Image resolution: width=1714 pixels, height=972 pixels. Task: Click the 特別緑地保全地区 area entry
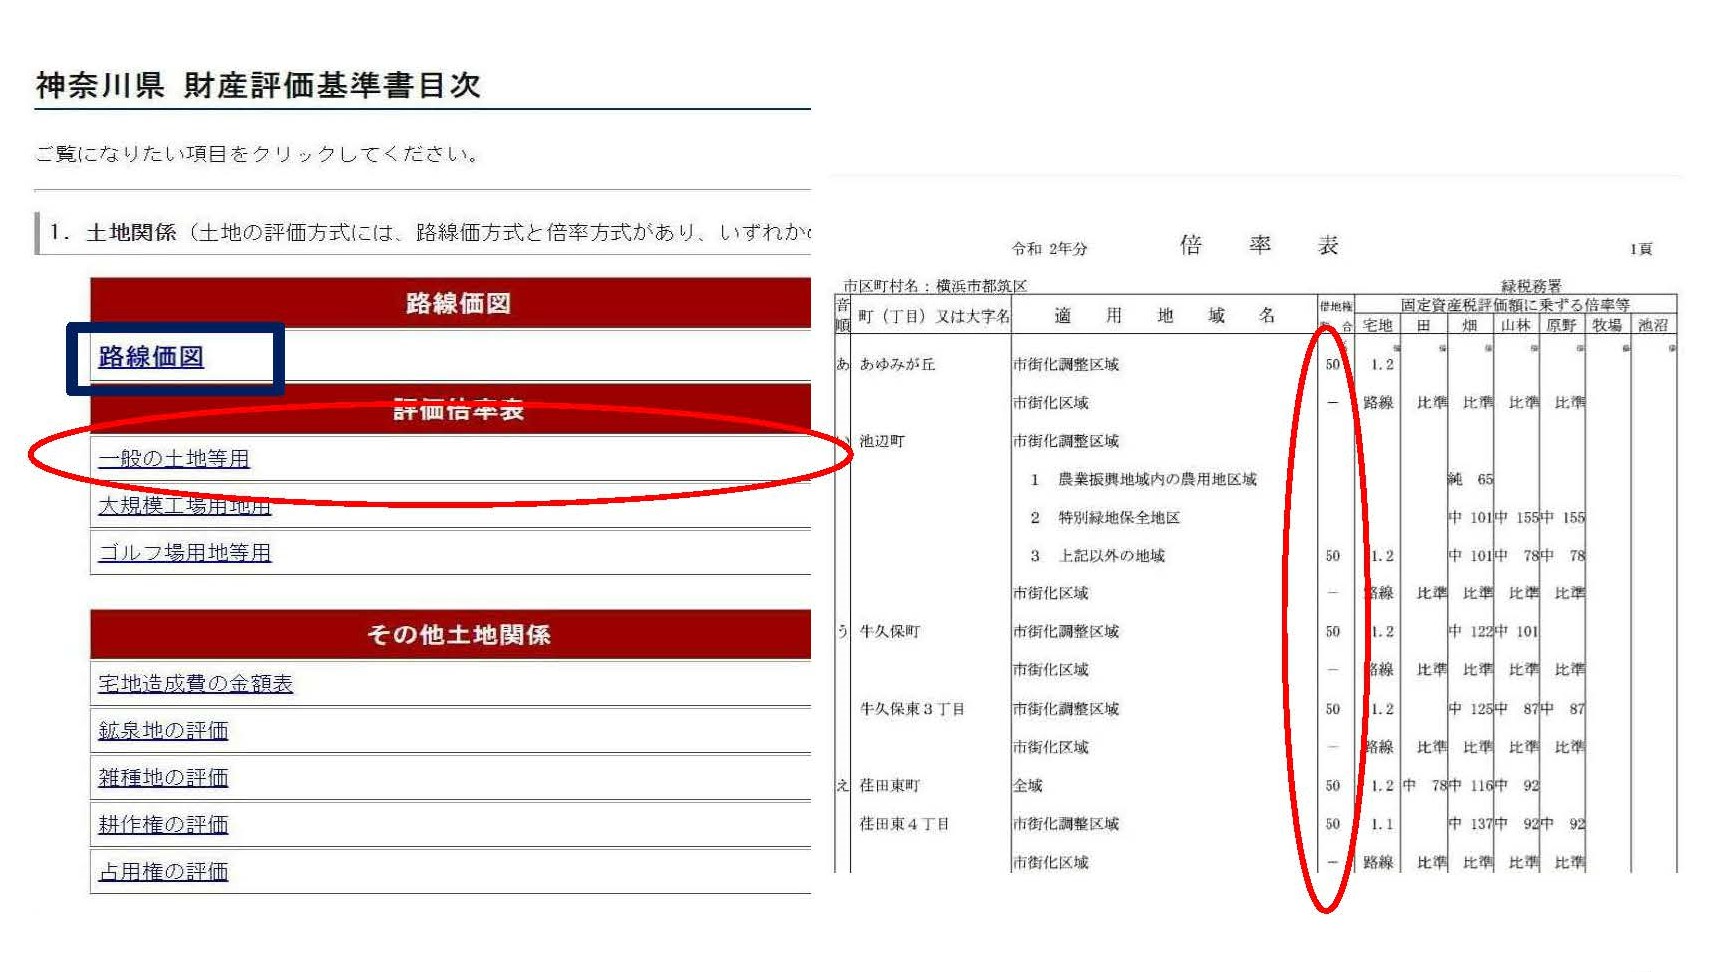click(x=1119, y=518)
